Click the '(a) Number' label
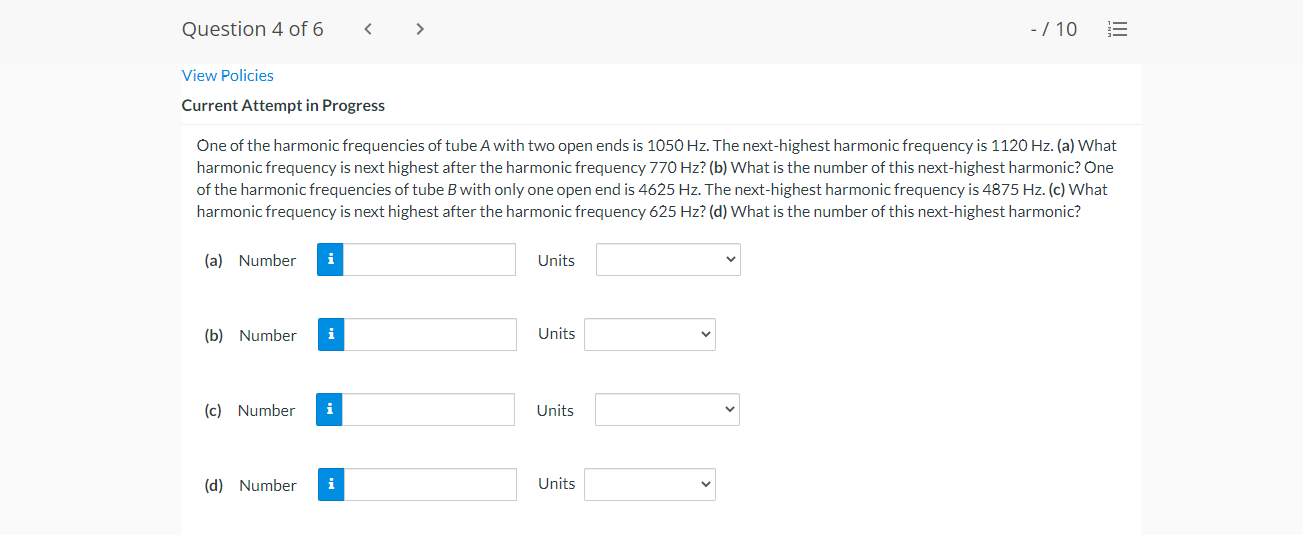 [x=250, y=260]
